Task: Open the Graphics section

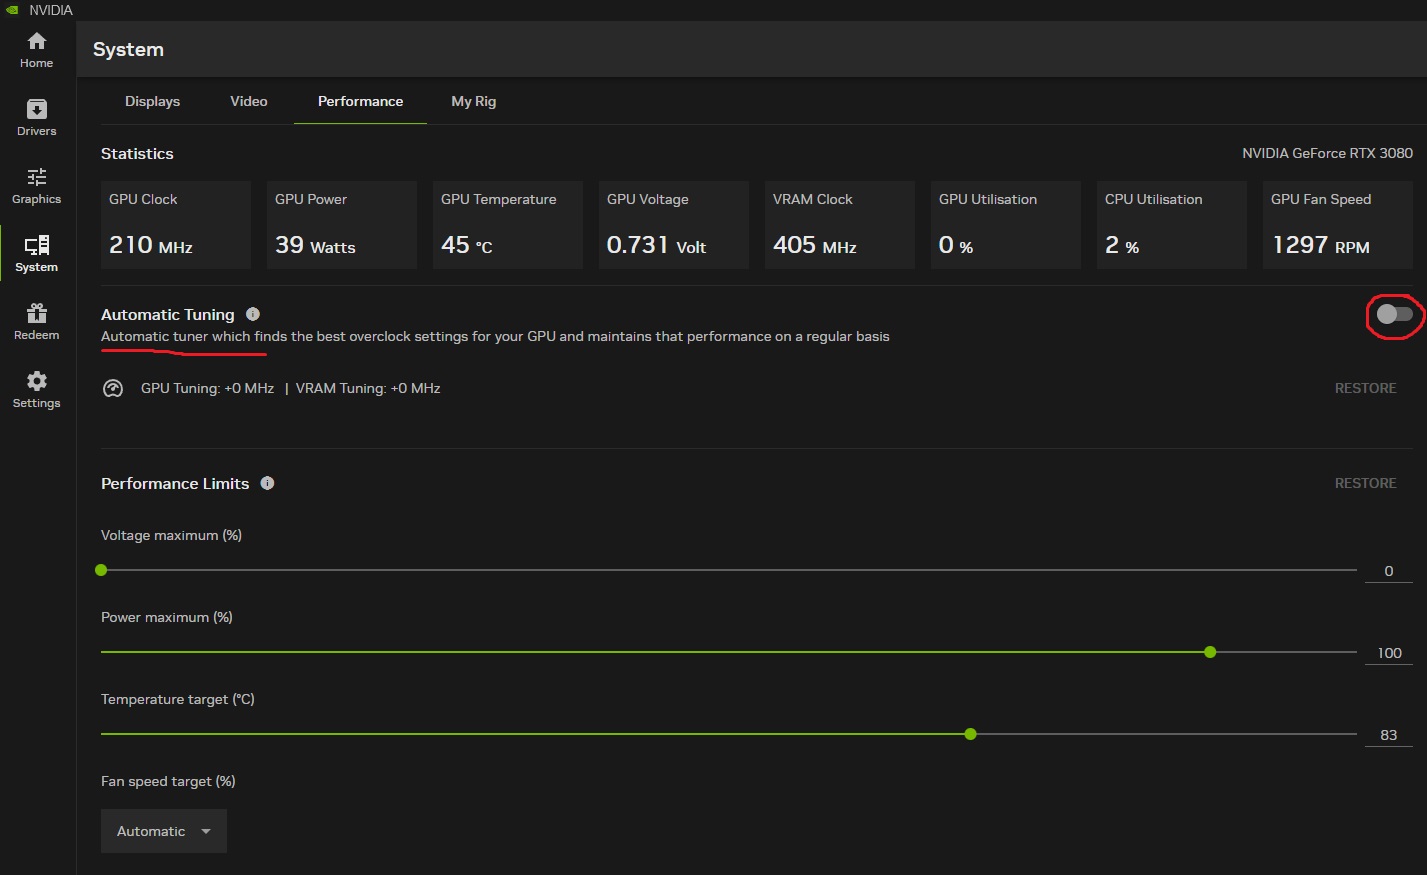Action: [37, 186]
